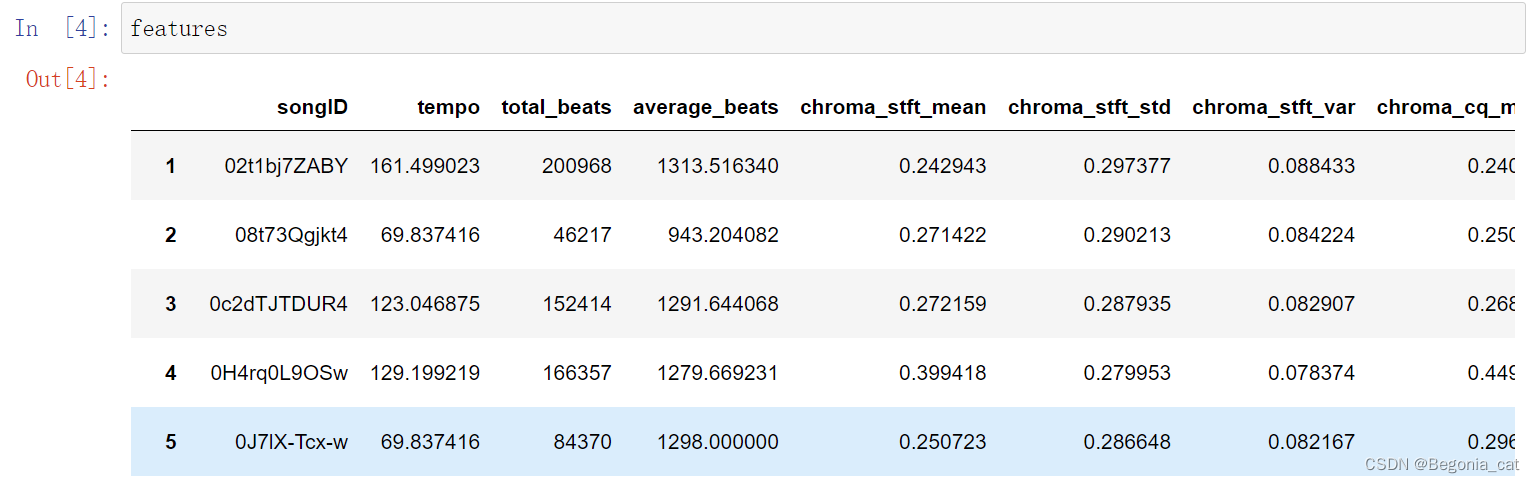Click chroma_stft_std value 0.297377
The image size is (1535, 483).
1127,166
